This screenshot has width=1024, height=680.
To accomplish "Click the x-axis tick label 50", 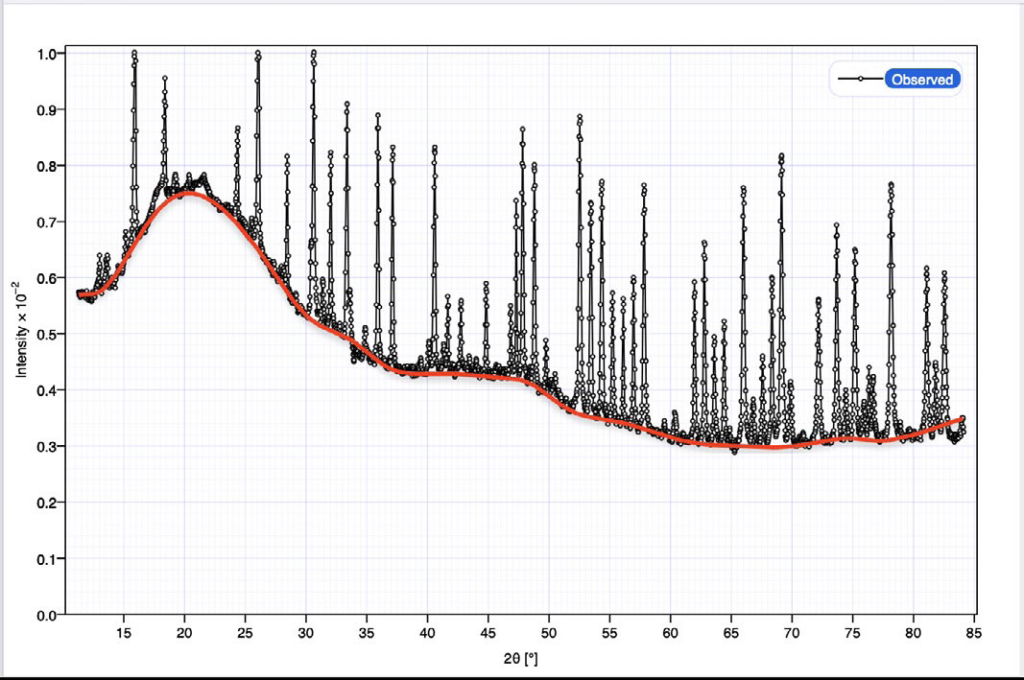I will [549, 632].
